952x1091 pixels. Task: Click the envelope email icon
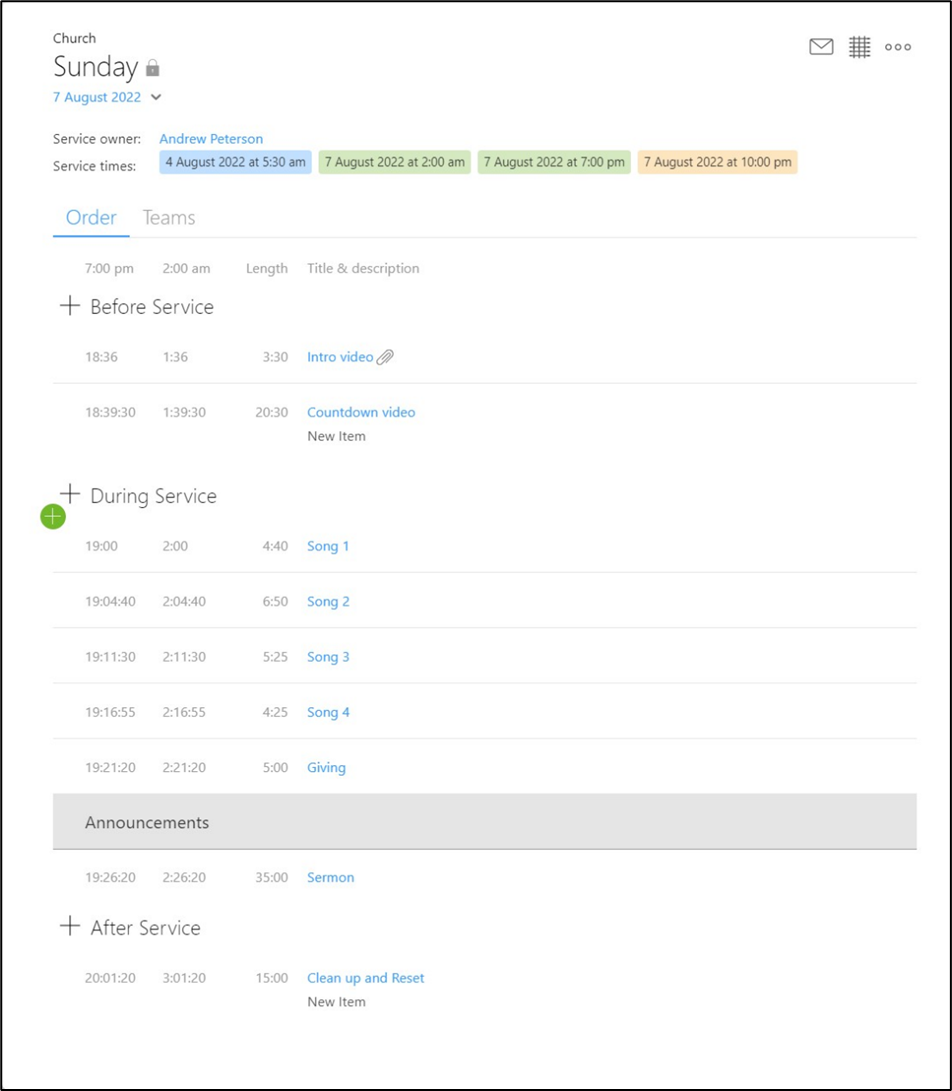(821, 47)
